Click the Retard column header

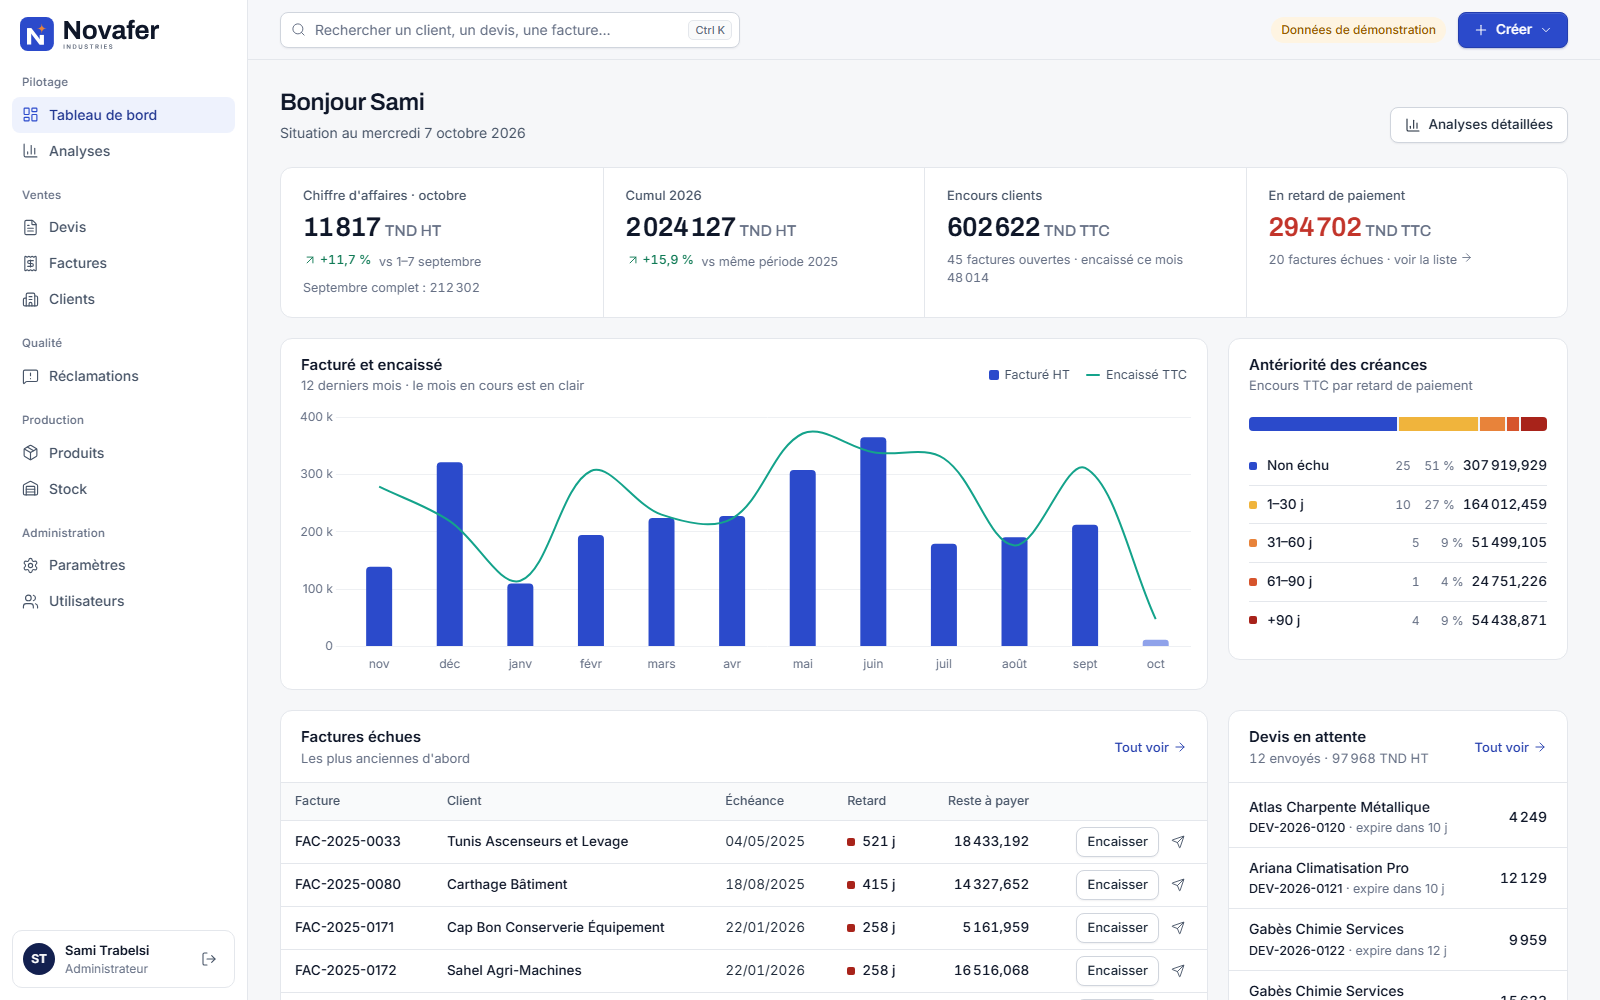(866, 801)
